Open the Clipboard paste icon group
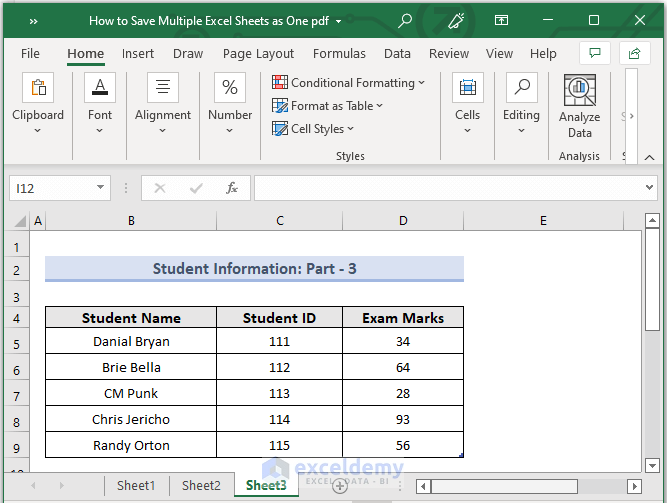This screenshot has width=667, height=503. [x=38, y=89]
